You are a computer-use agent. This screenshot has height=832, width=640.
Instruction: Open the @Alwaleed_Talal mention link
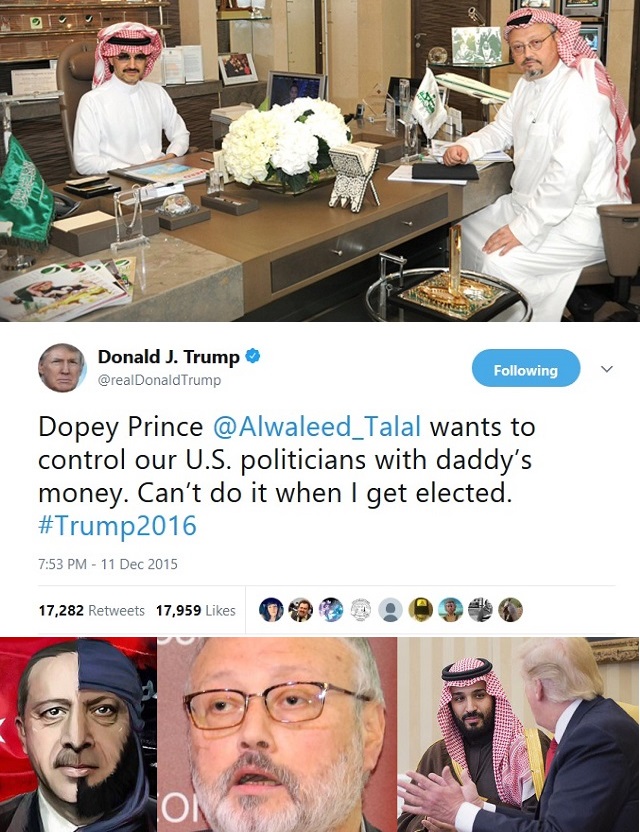pyautogui.click(x=317, y=426)
